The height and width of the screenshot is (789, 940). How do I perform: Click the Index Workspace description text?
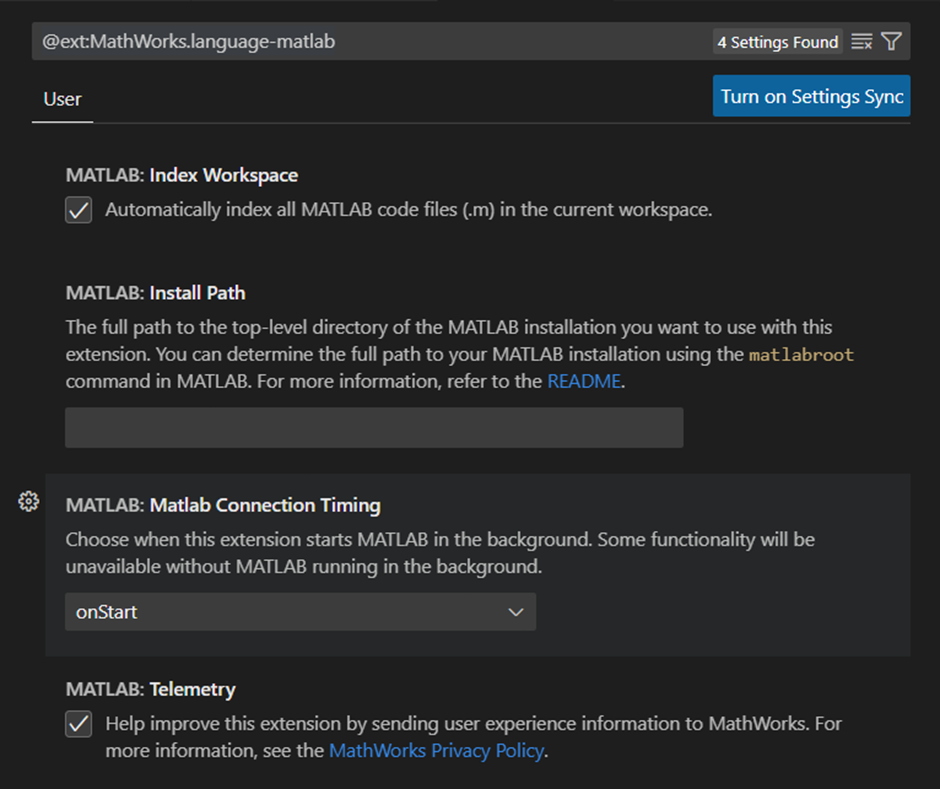click(x=408, y=210)
